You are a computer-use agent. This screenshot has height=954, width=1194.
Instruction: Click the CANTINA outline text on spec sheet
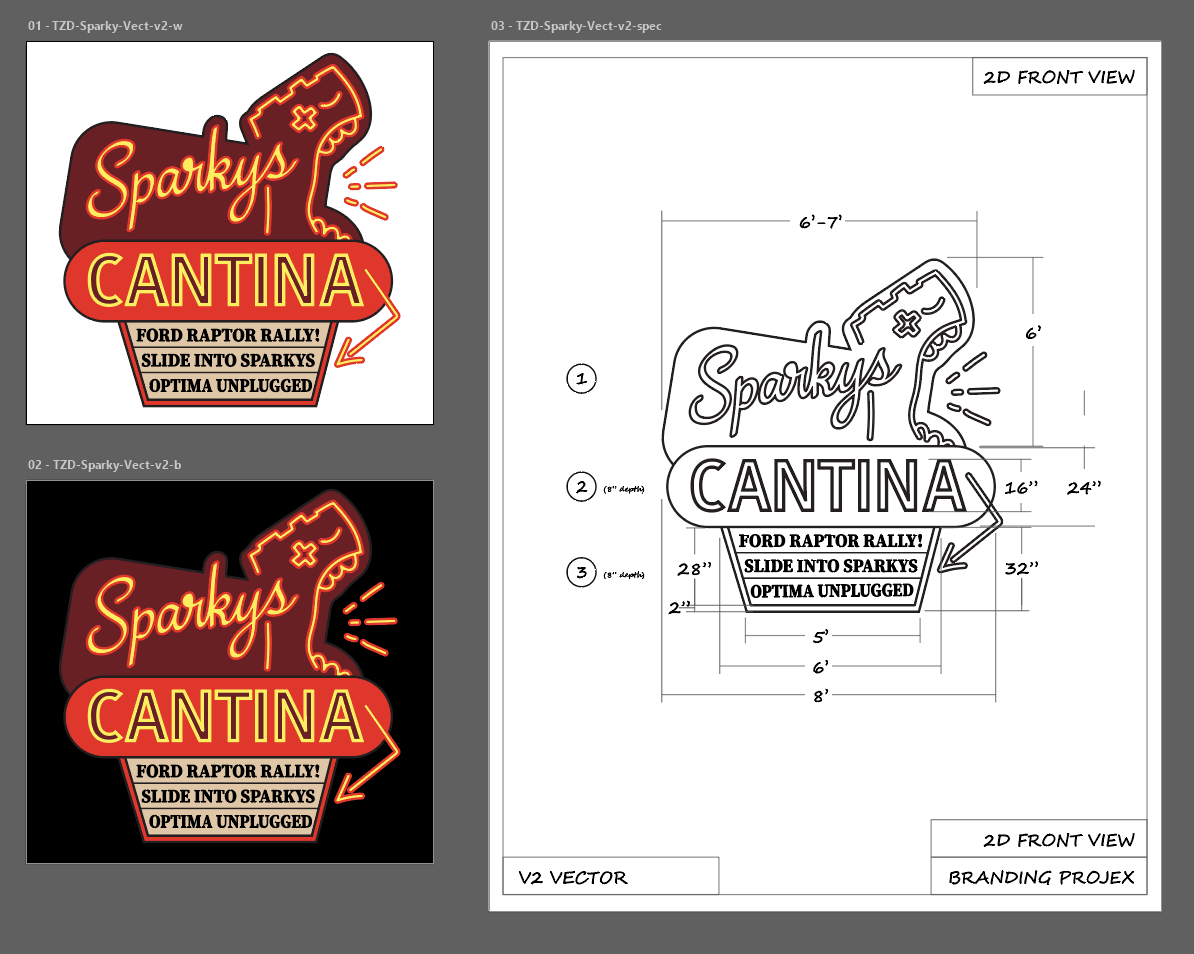(x=828, y=486)
